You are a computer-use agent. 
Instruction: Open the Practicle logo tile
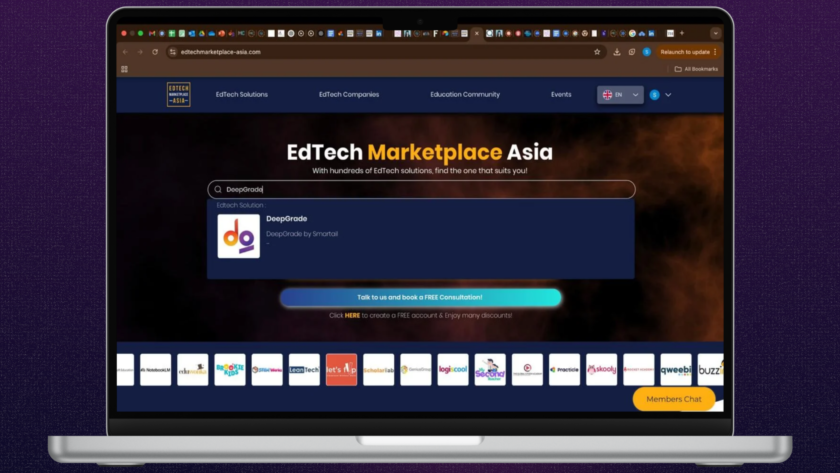564,370
